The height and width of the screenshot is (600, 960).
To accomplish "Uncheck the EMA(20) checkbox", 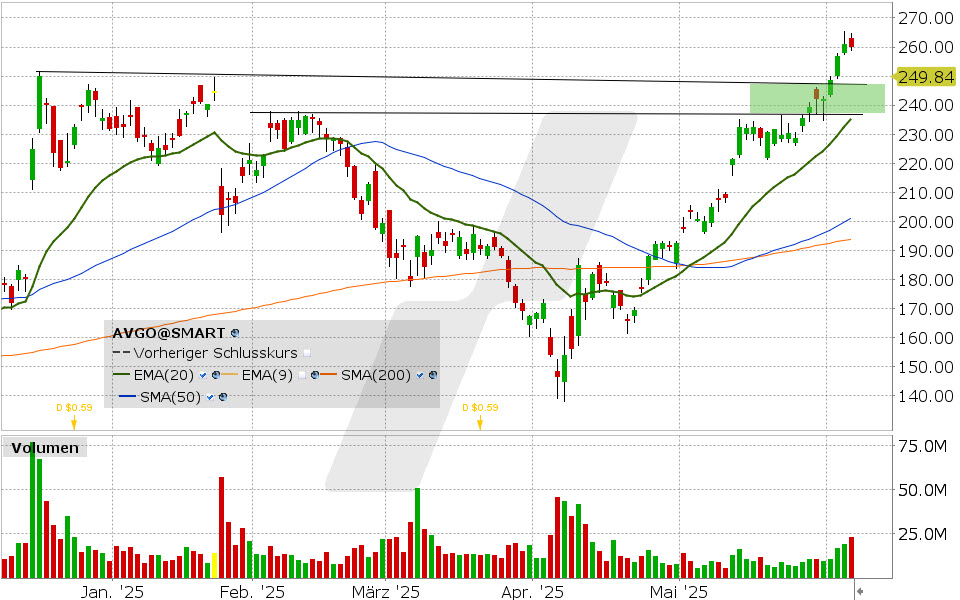I will point(203,375).
